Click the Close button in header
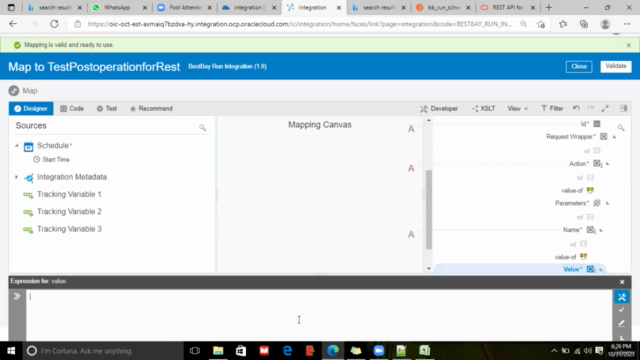 (579, 66)
